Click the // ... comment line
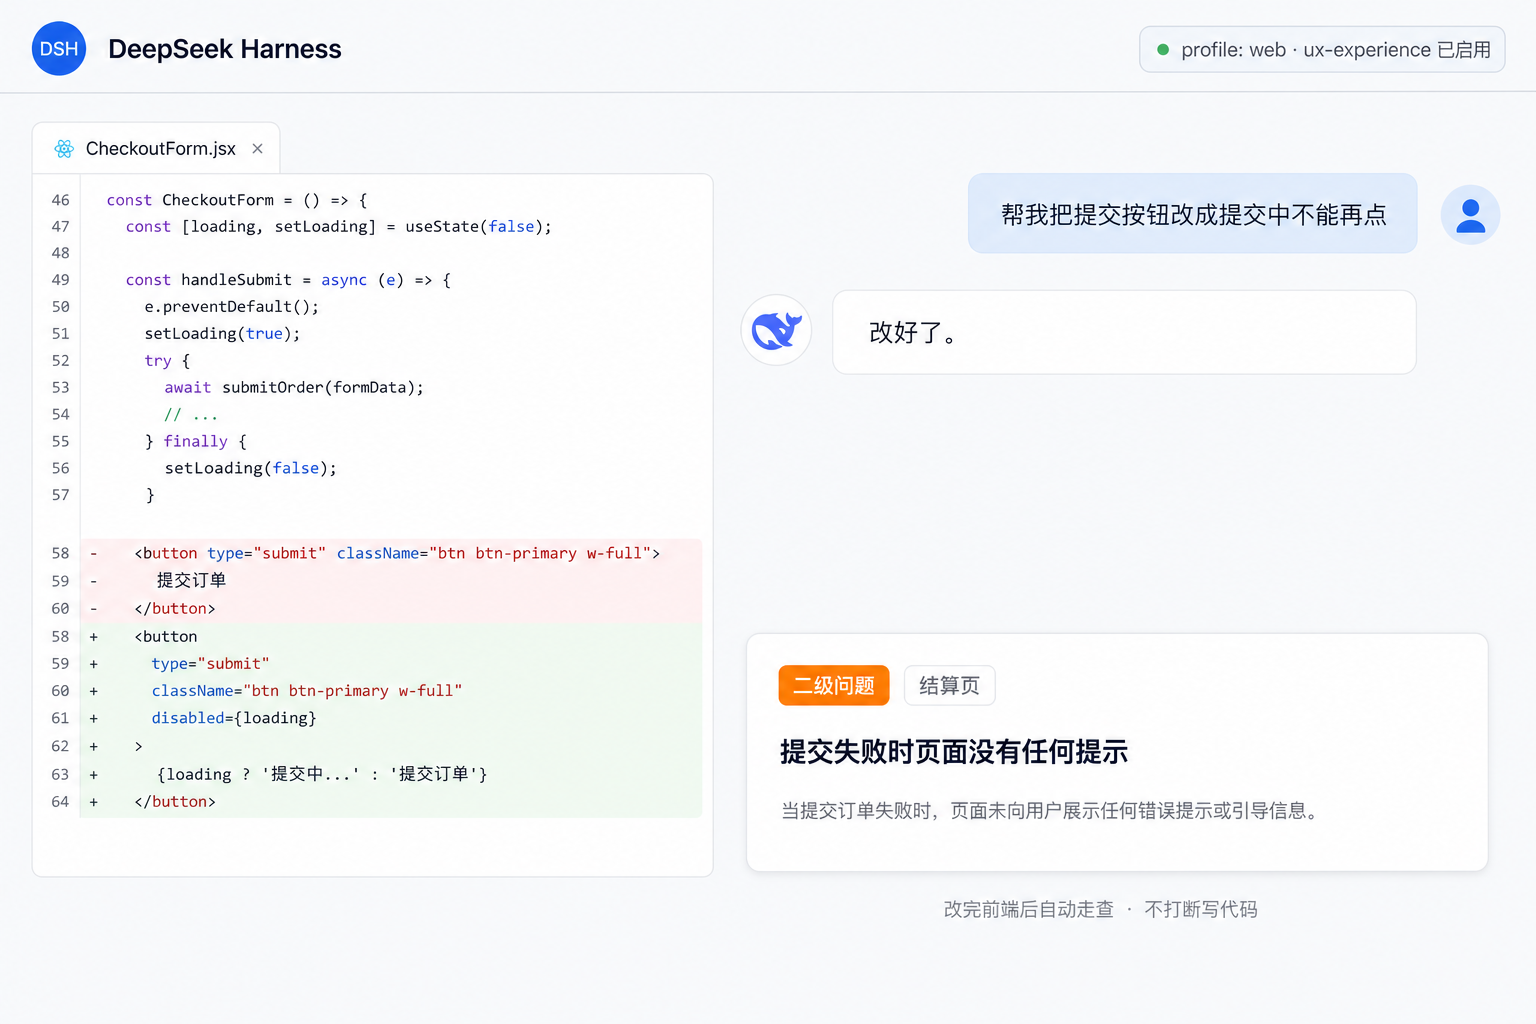The image size is (1536, 1024). pos(191,415)
